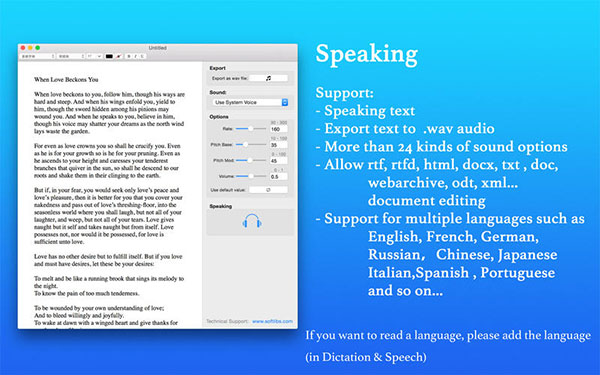Zoom the window with green button
The image size is (600, 375).
click(x=38, y=48)
